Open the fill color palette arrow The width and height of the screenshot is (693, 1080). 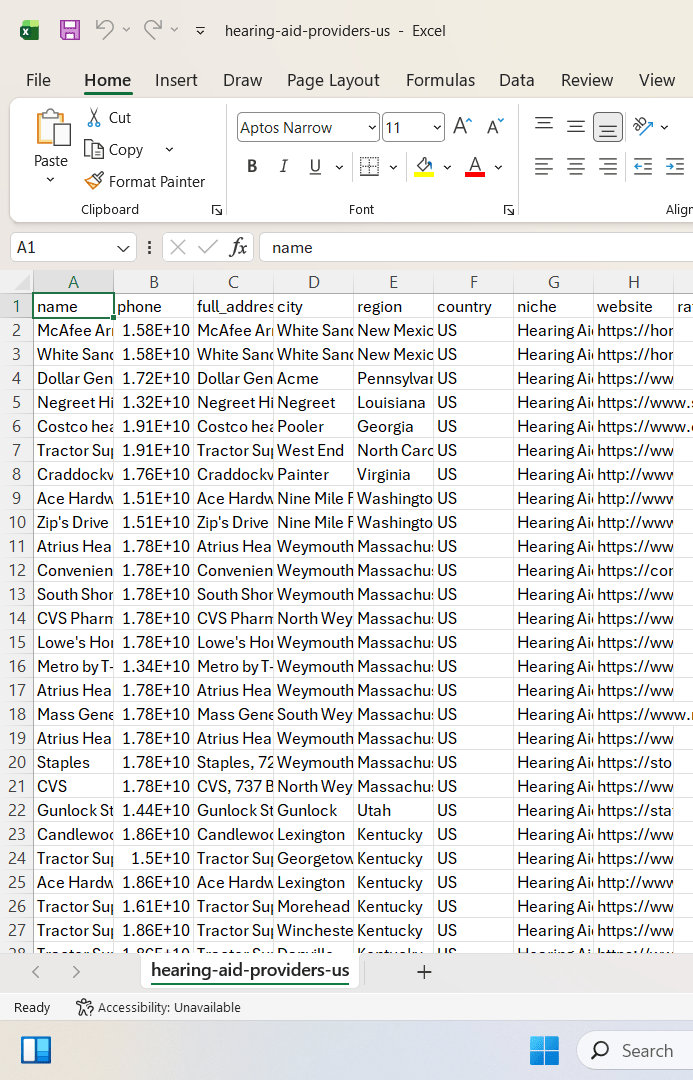tap(447, 167)
